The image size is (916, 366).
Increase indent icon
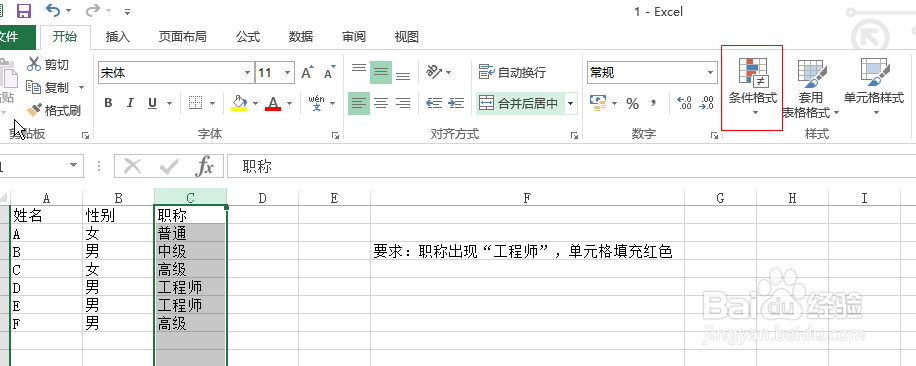(x=456, y=103)
